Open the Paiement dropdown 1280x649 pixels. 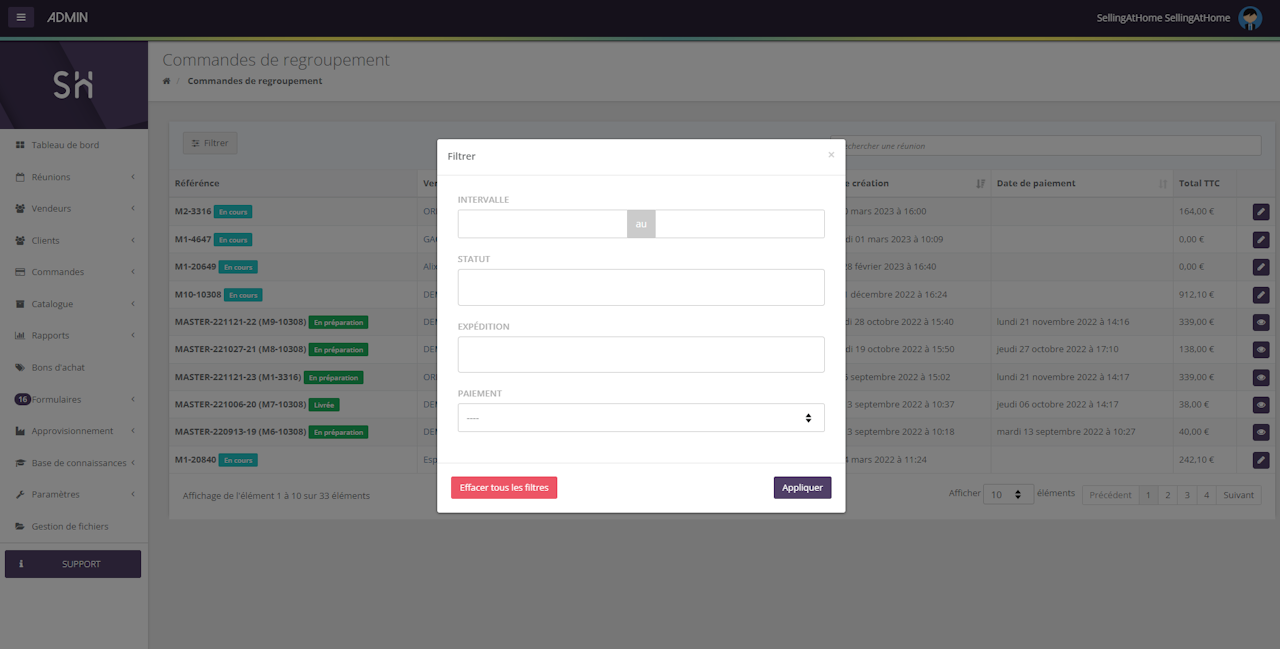(641, 418)
